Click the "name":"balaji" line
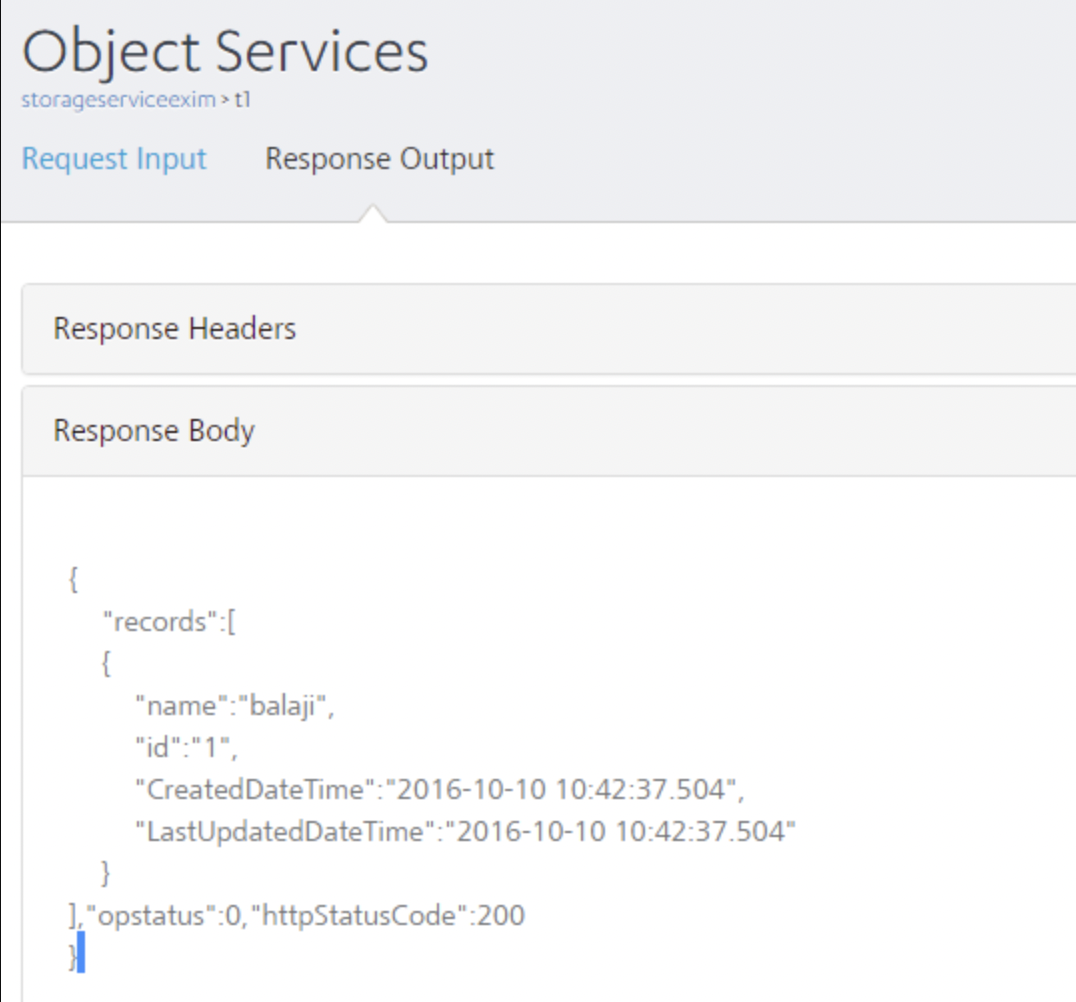The width and height of the screenshot is (1076, 1002). pos(234,706)
